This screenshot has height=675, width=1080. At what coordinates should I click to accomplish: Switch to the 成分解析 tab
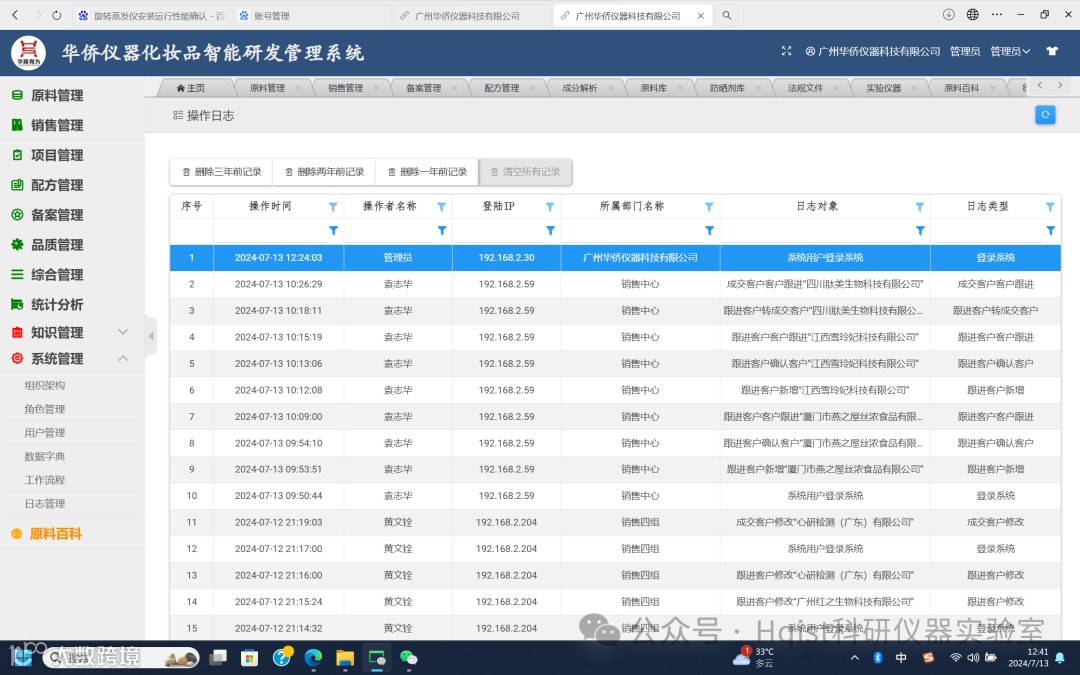click(x=579, y=88)
